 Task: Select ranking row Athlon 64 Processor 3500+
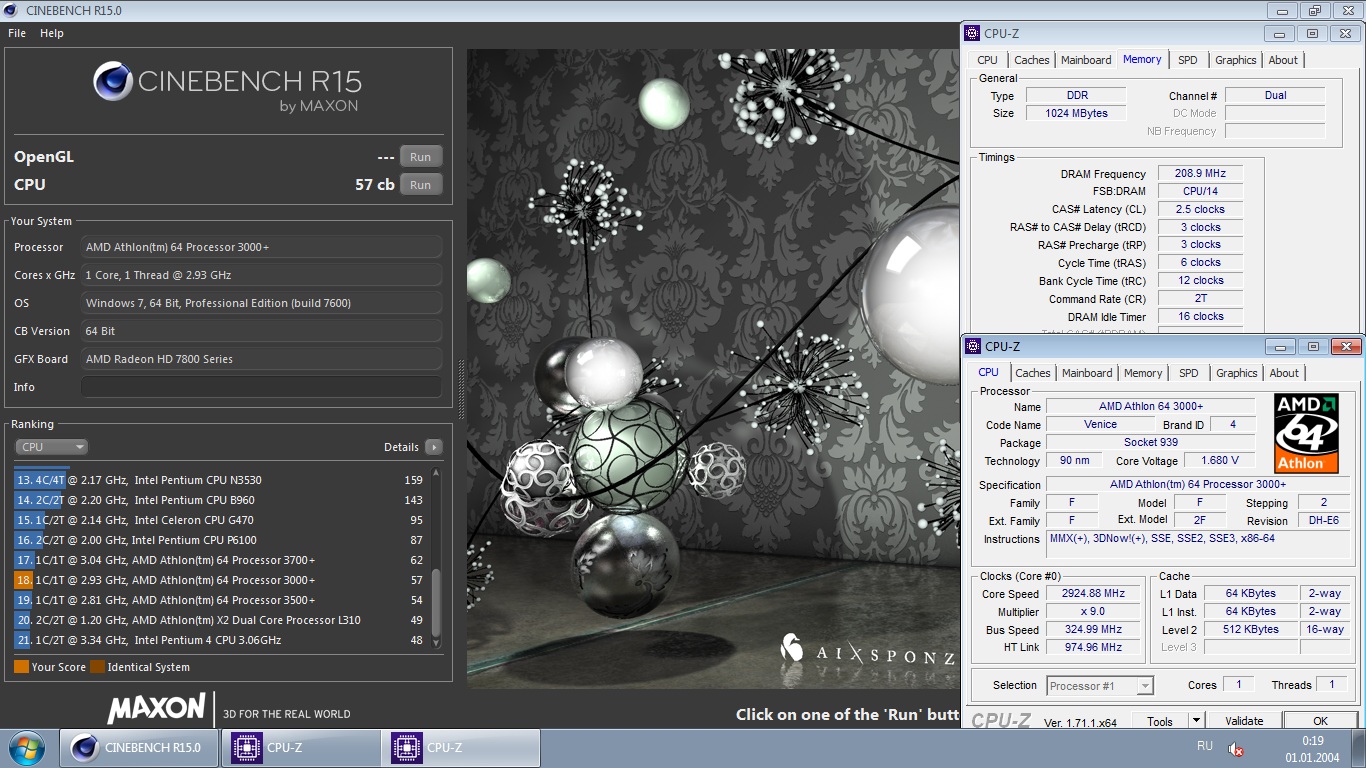click(220, 600)
